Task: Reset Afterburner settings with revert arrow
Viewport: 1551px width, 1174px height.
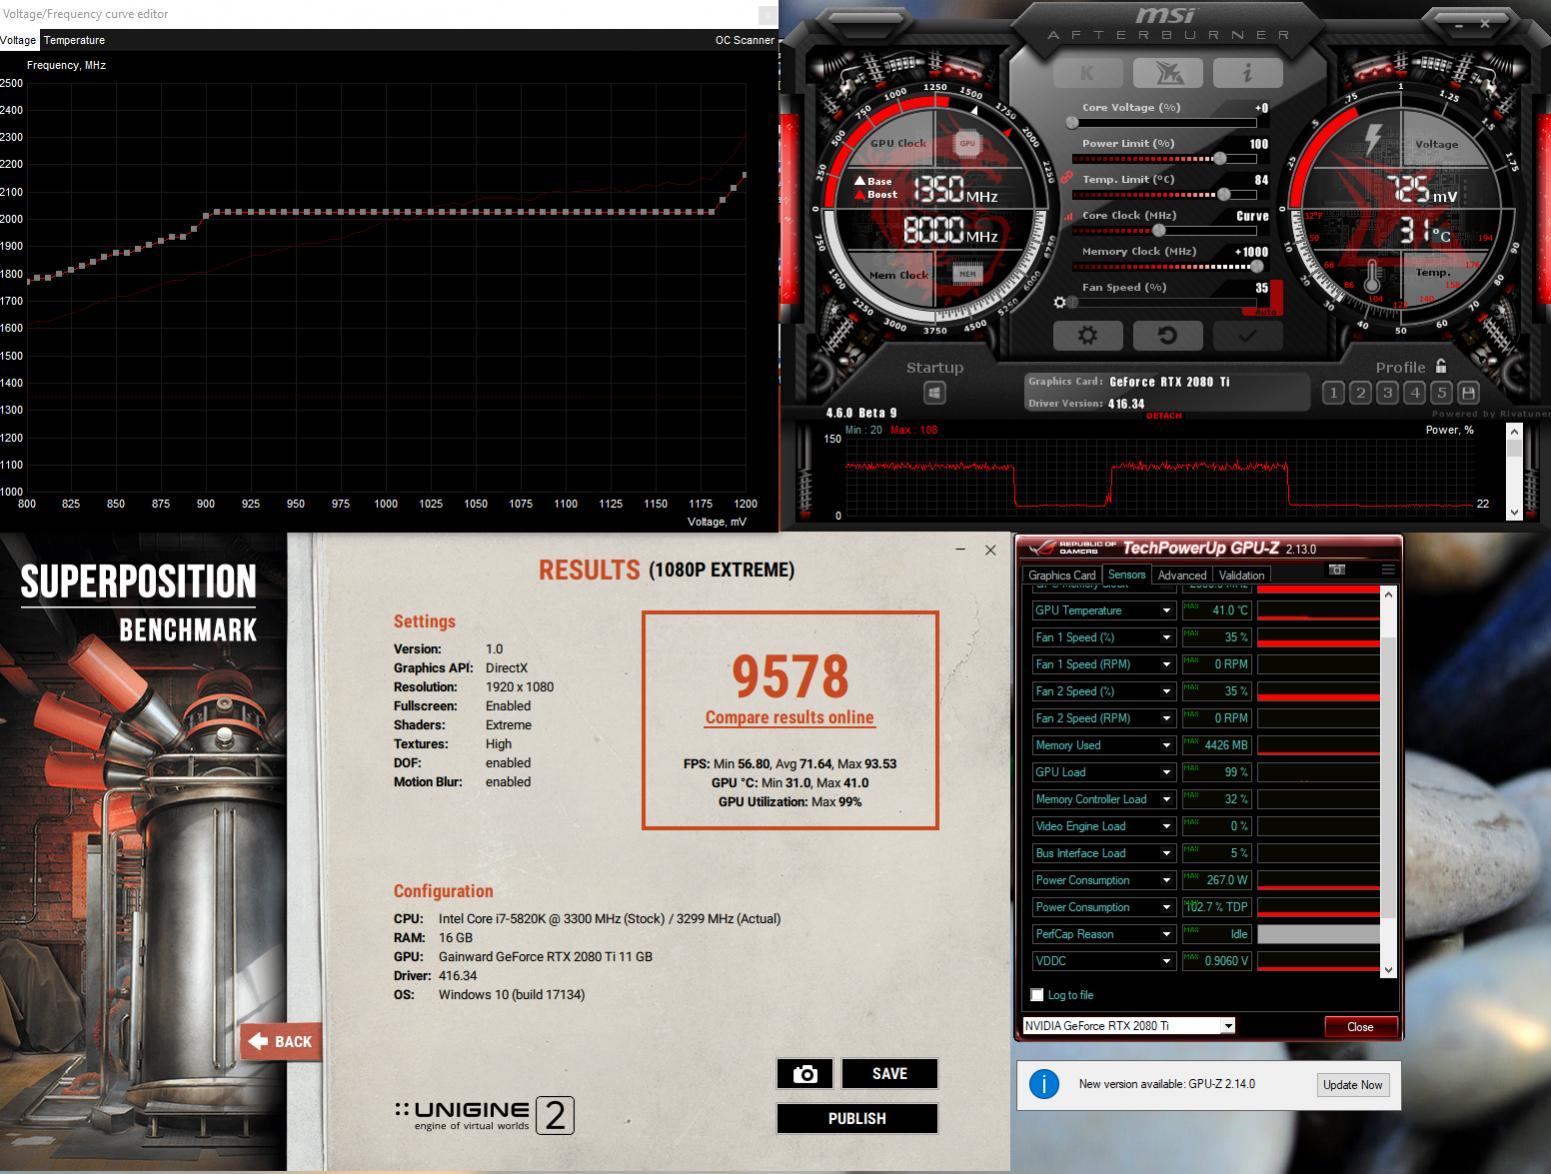Action: (x=1167, y=335)
